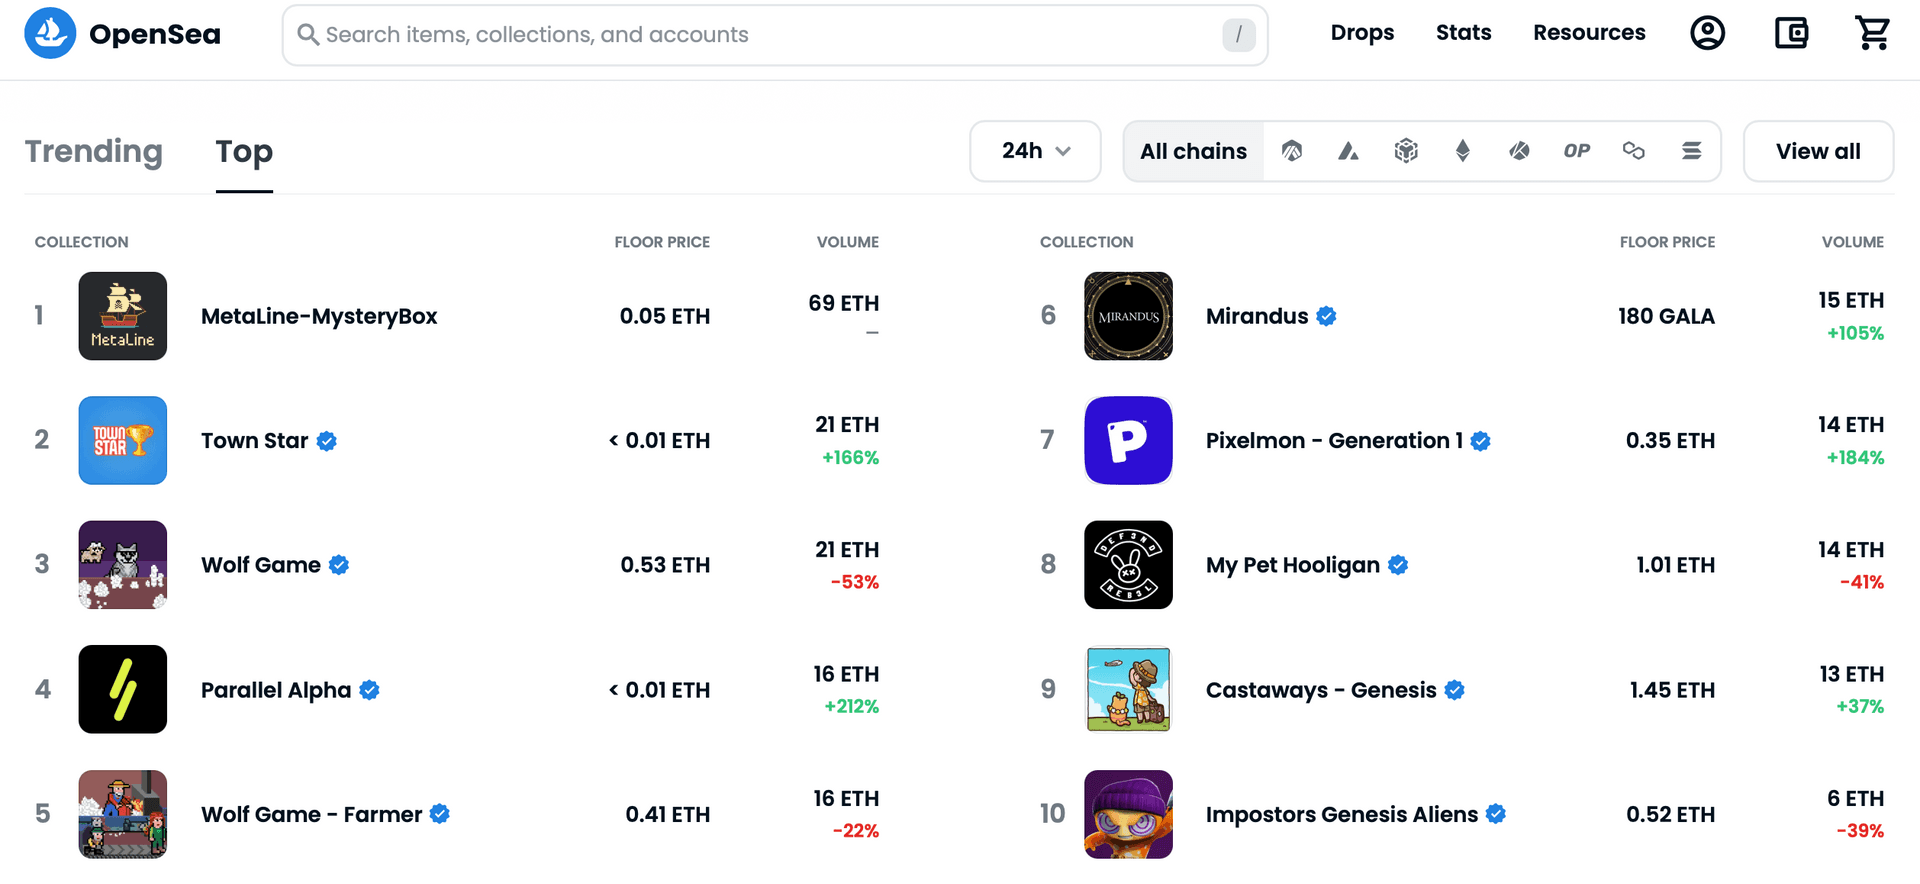
Task: Click +212% volume change for Parallel Alpha
Action: (851, 706)
